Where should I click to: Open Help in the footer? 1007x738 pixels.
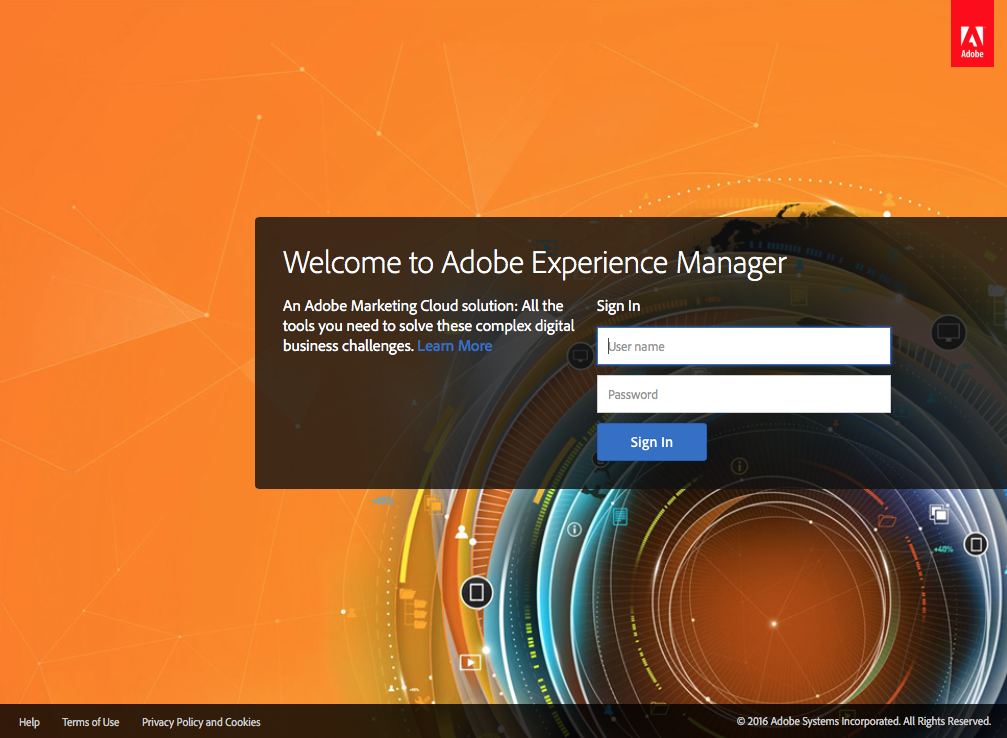[x=30, y=722]
